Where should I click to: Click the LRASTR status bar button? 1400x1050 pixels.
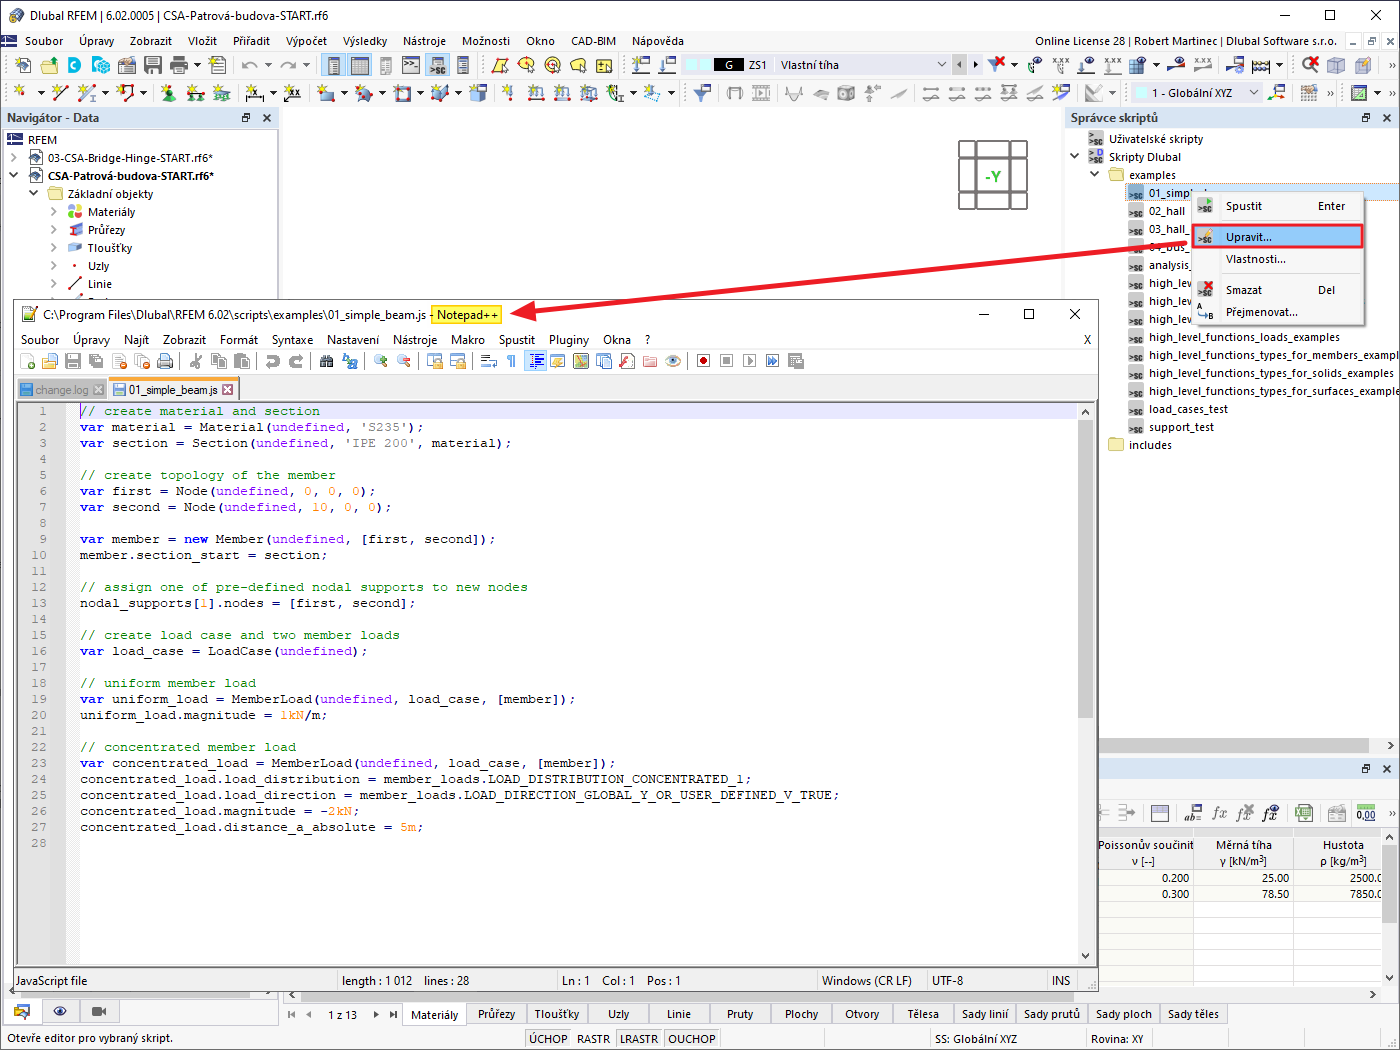pos(639,1039)
